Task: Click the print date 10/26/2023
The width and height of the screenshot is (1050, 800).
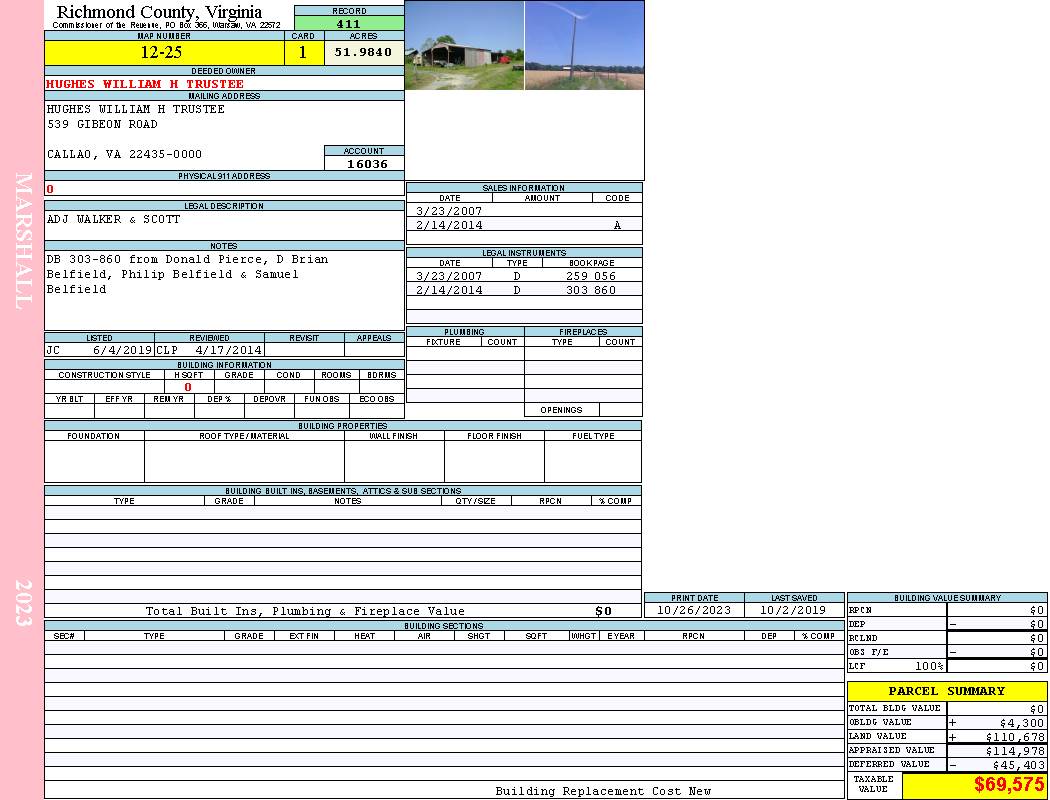Action: [x=693, y=610]
